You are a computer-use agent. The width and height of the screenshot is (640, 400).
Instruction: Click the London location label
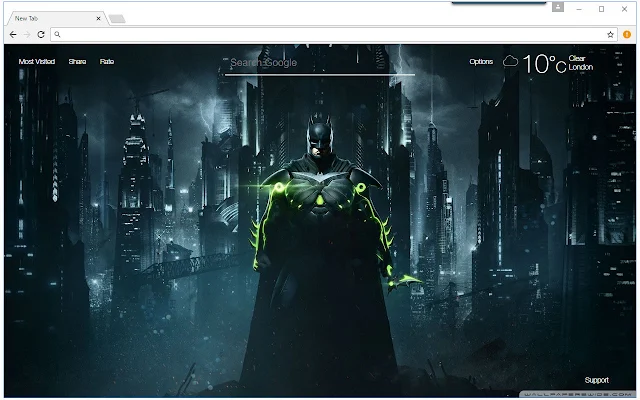click(x=581, y=67)
